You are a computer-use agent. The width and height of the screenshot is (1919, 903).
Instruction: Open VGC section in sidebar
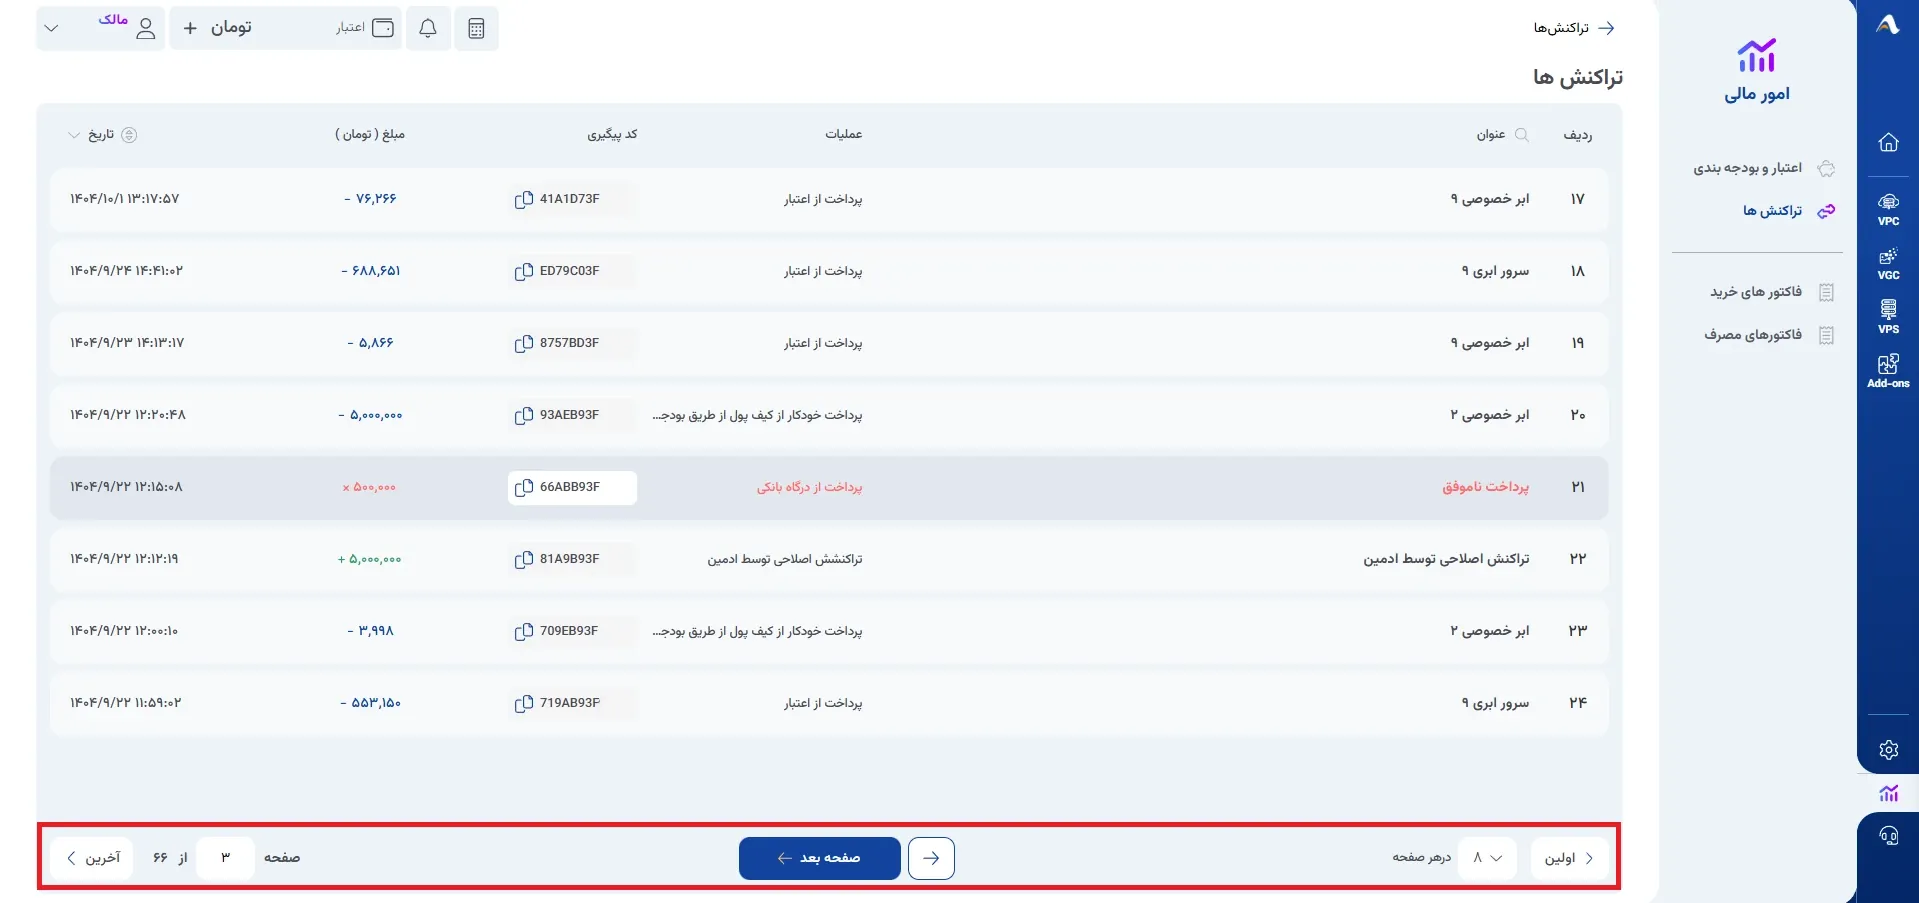tap(1888, 263)
